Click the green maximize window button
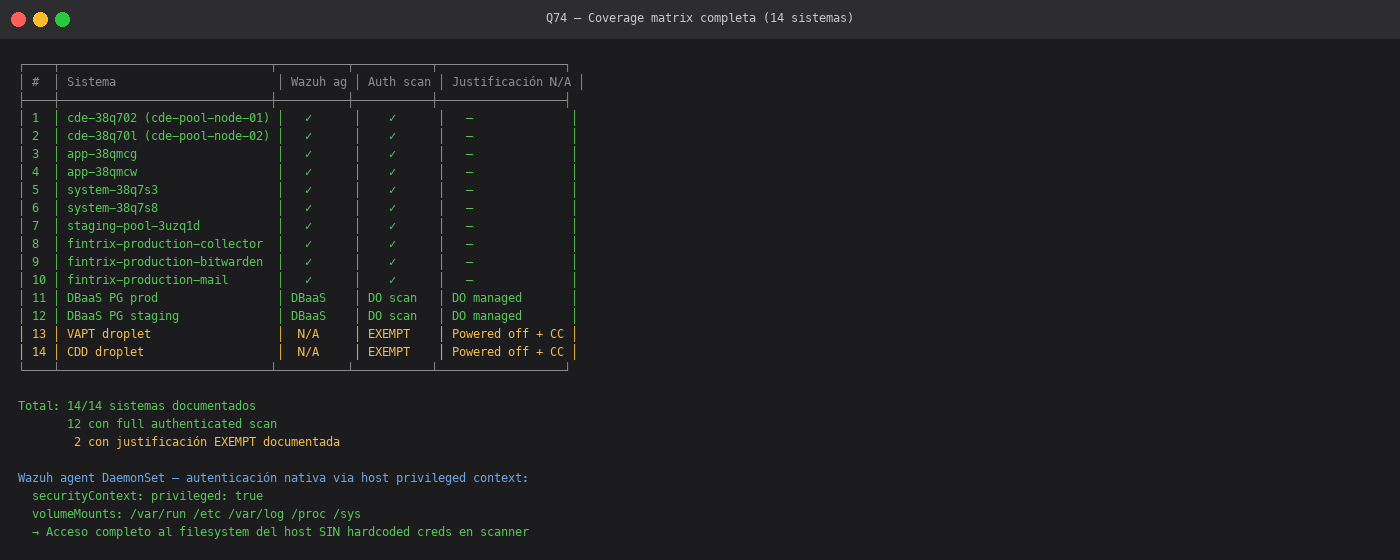This screenshot has width=1400, height=560. (x=62, y=19)
